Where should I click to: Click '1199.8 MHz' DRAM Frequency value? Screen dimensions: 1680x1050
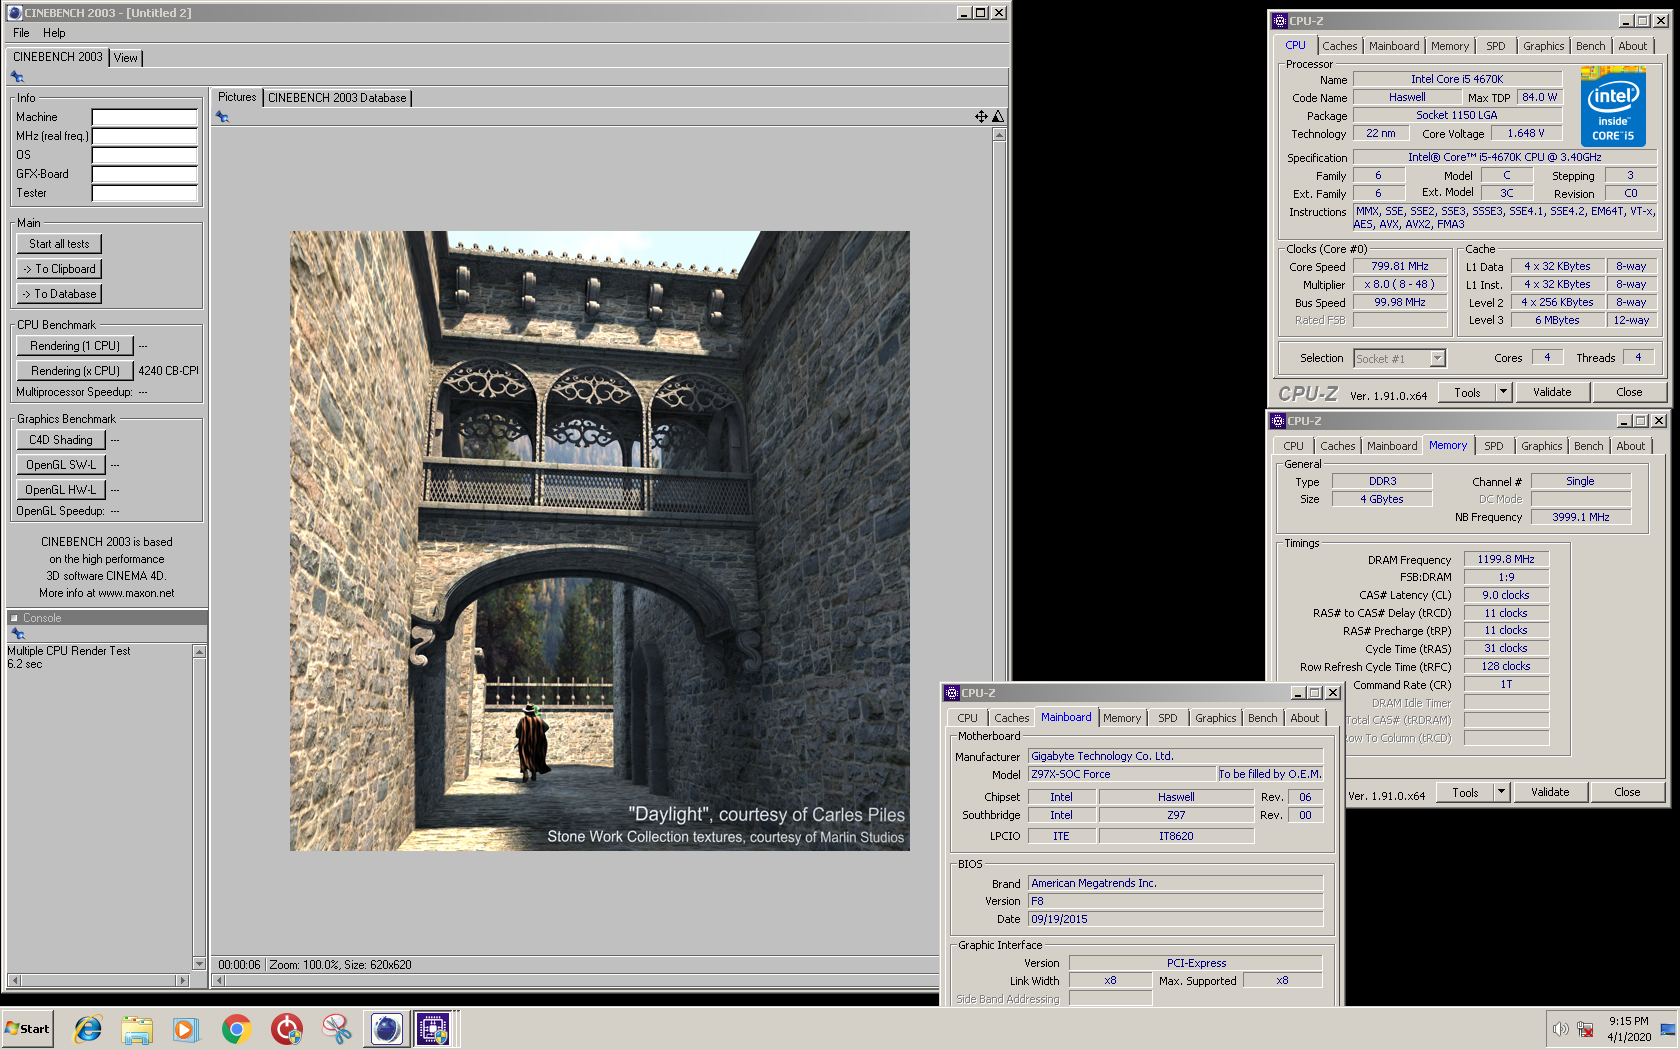[x=1506, y=559]
